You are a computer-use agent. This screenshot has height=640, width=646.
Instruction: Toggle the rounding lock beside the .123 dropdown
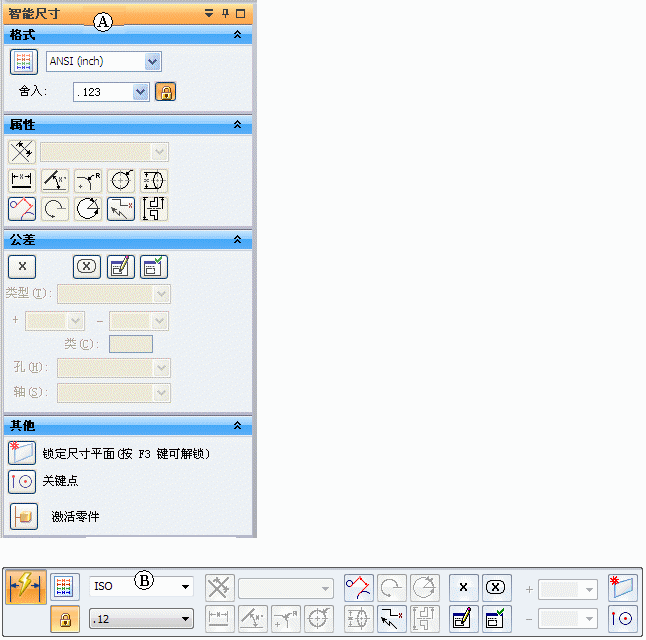[x=165, y=91]
